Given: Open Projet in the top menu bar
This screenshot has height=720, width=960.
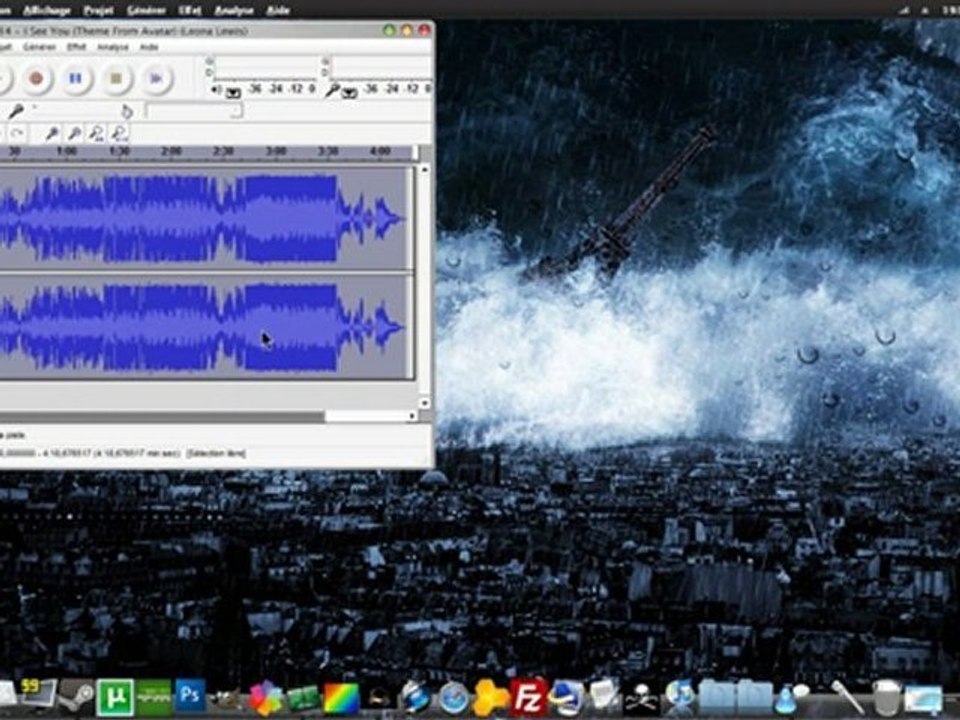Looking at the screenshot, I should (98, 10).
